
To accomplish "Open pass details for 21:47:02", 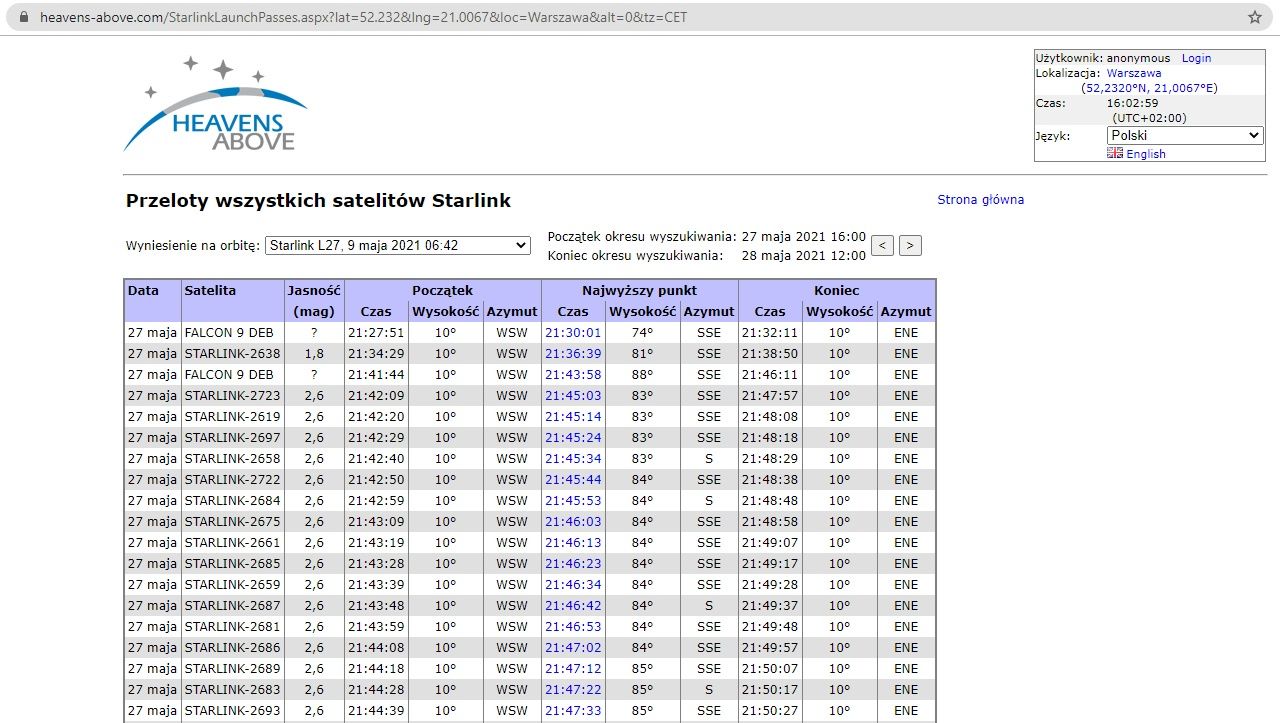I will pyautogui.click(x=573, y=648).
